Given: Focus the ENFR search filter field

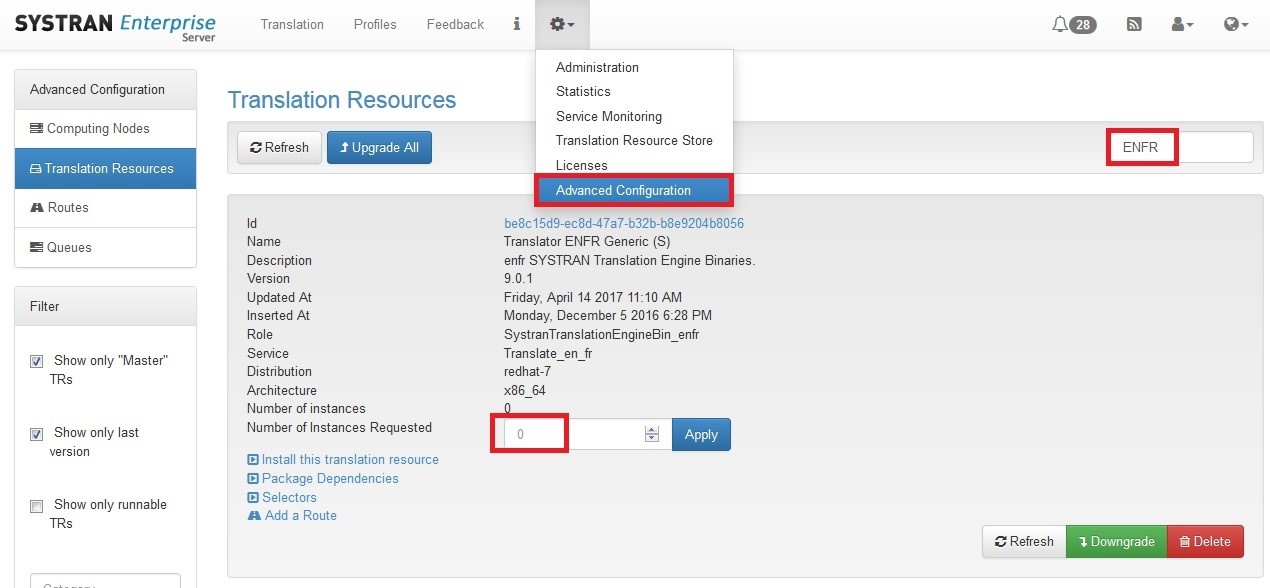Looking at the screenshot, I should click(1180, 147).
